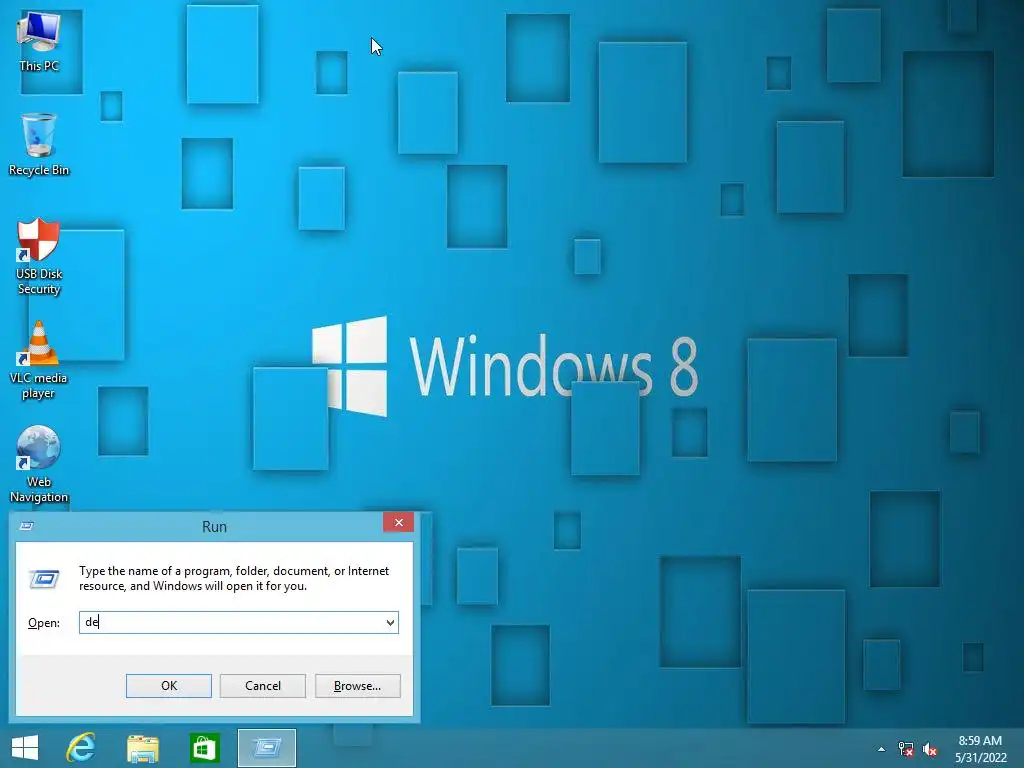Close the Run dialog
Image resolution: width=1024 pixels, height=768 pixels.
coord(398,522)
